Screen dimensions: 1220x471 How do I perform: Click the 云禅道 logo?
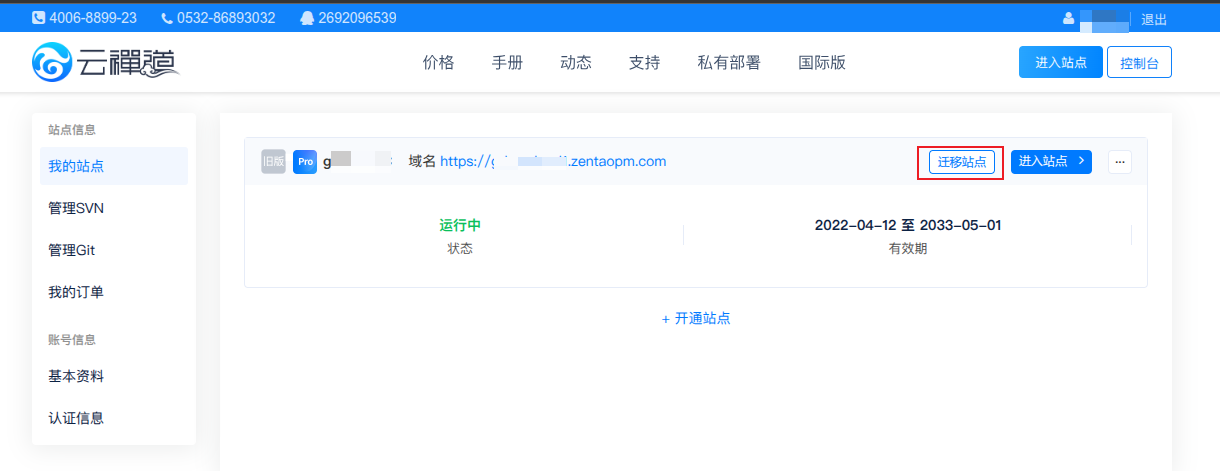[x=105, y=62]
